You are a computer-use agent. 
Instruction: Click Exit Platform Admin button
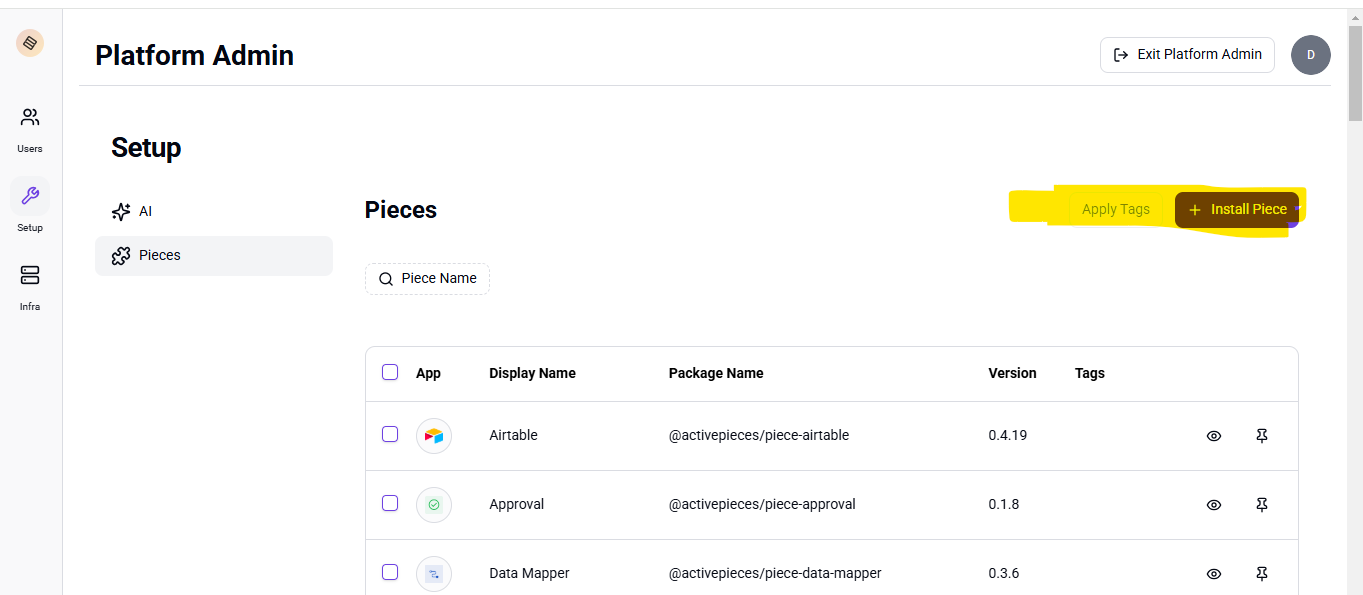(x=1187, y=55)
